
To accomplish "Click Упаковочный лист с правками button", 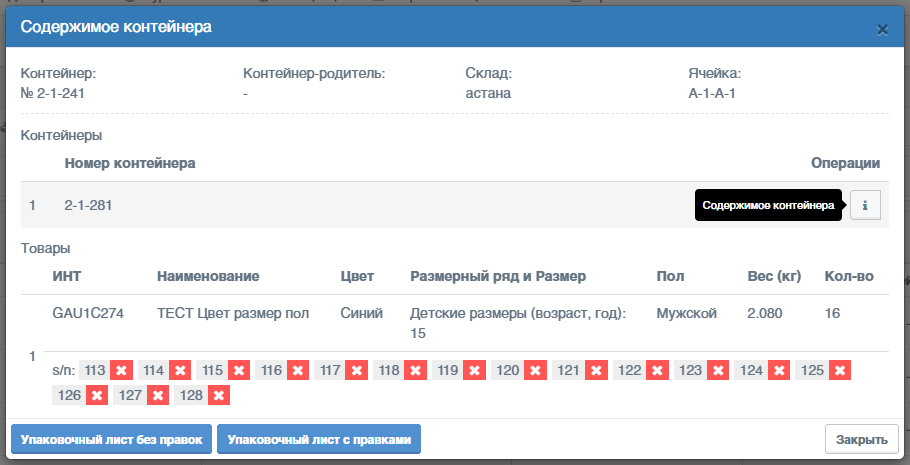I will click(x=319, y=439).
